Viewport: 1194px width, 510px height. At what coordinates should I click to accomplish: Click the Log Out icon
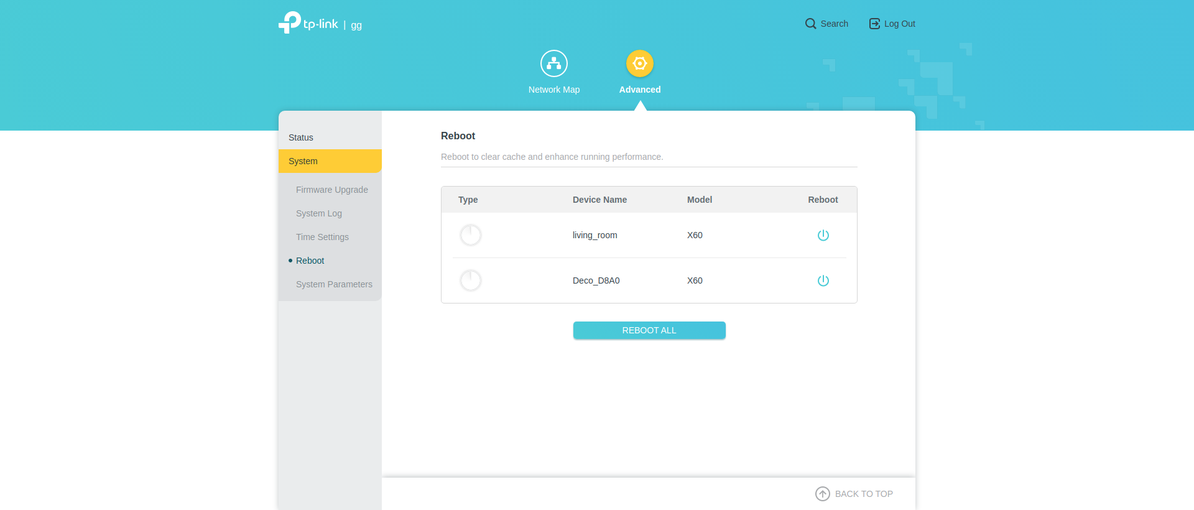(x=874, y=24)
